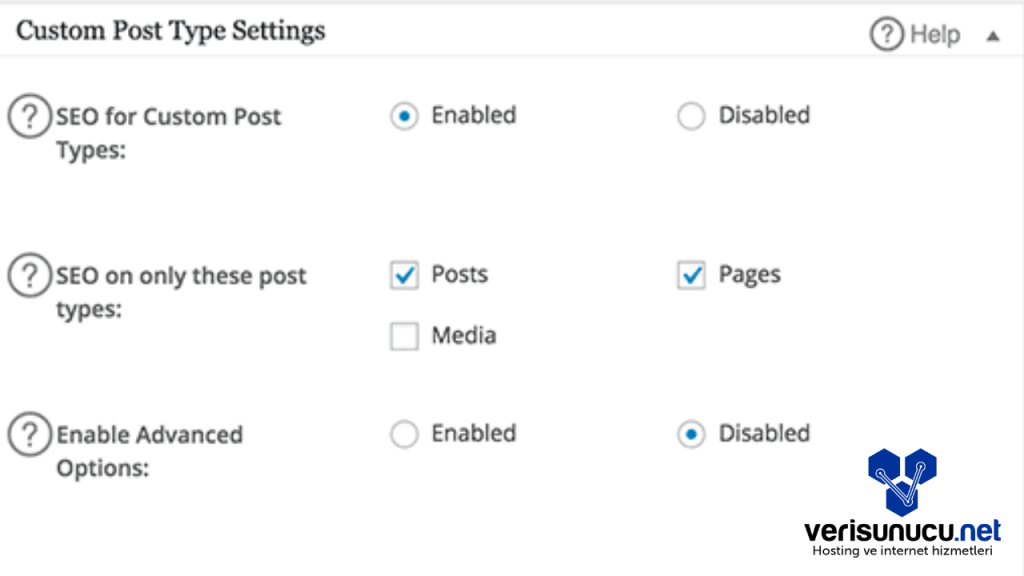
Task: Click the verisunucu.net text link
Action: point(902,530)
